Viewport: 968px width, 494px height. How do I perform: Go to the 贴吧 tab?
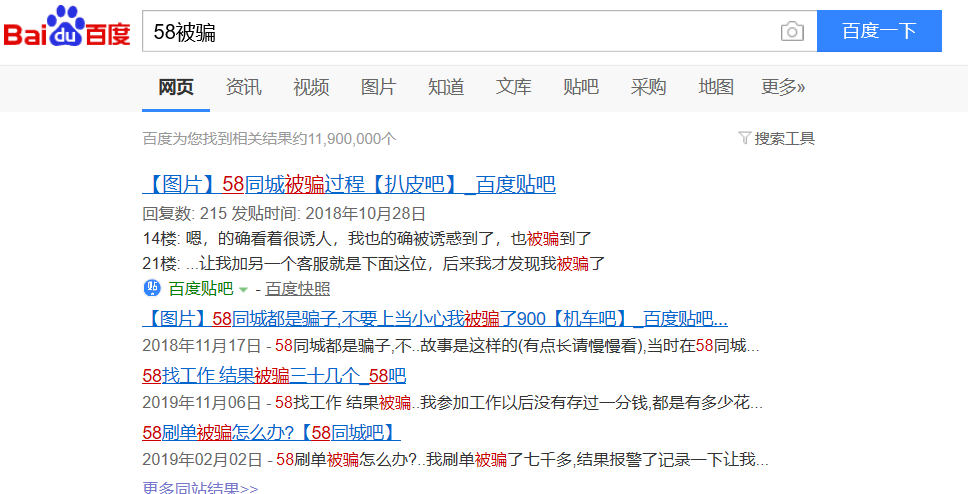tap(581, 87)
